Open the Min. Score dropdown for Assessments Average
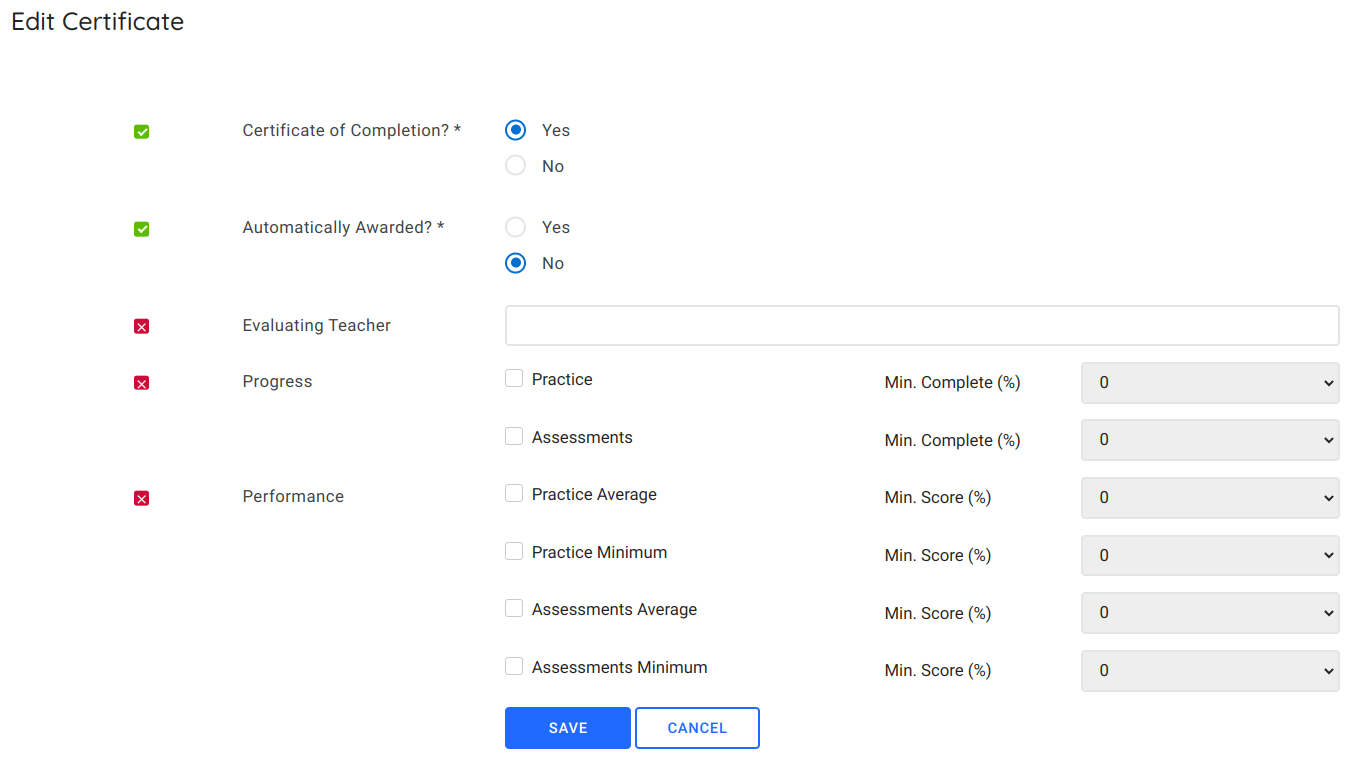 (1209, 612)
